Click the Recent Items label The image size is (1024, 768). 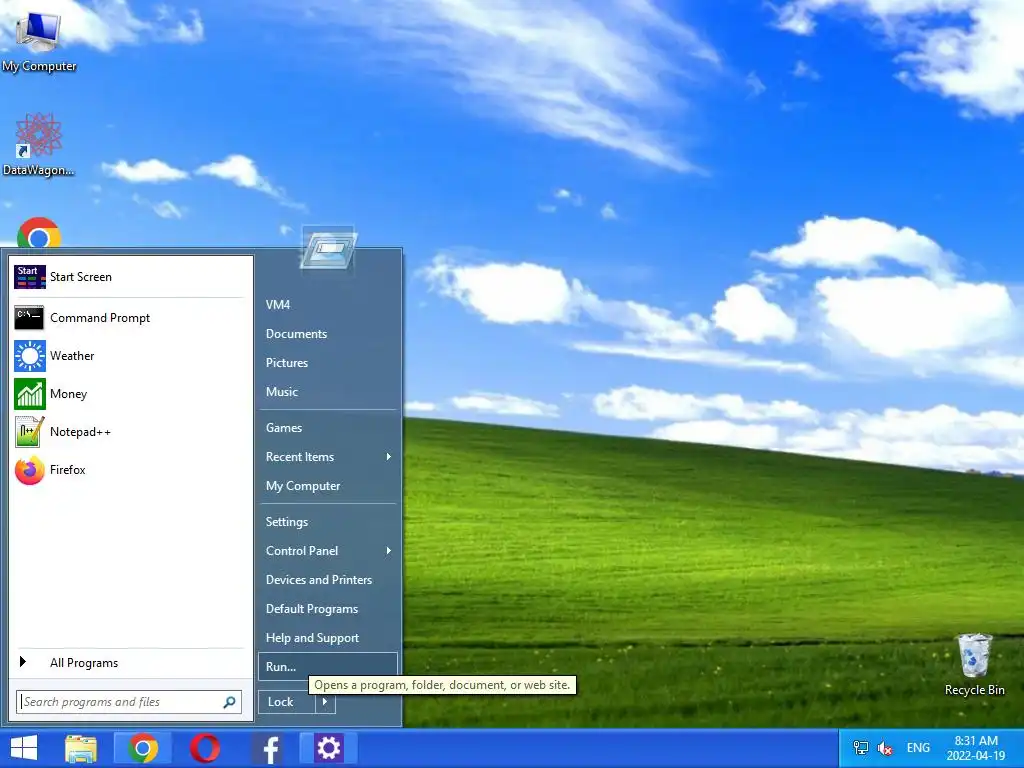click(x=300, y=457)
